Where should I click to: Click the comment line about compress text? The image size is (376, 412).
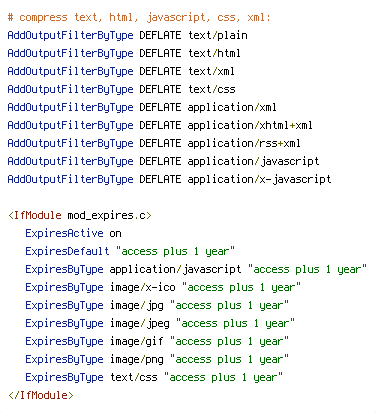point(139,17)
